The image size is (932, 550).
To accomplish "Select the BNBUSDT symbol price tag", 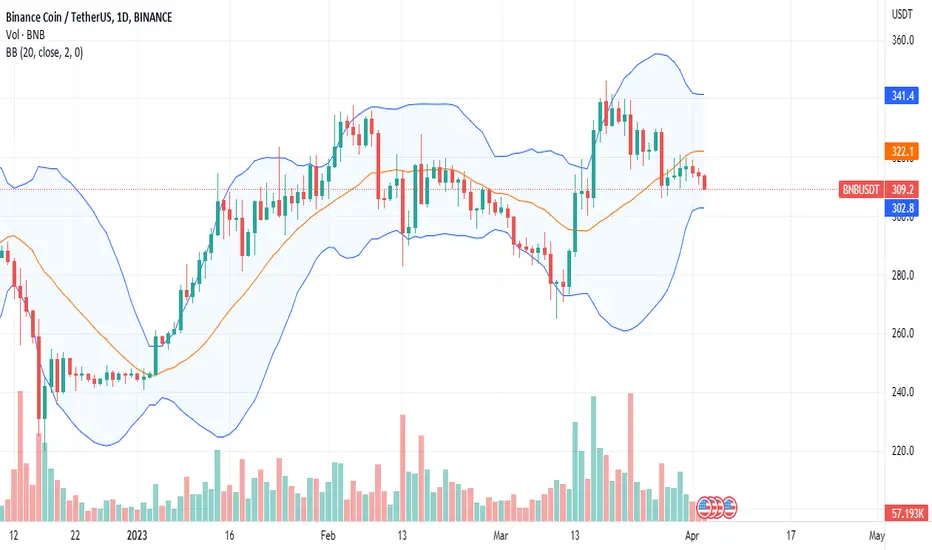I will [x=861, y=190].
